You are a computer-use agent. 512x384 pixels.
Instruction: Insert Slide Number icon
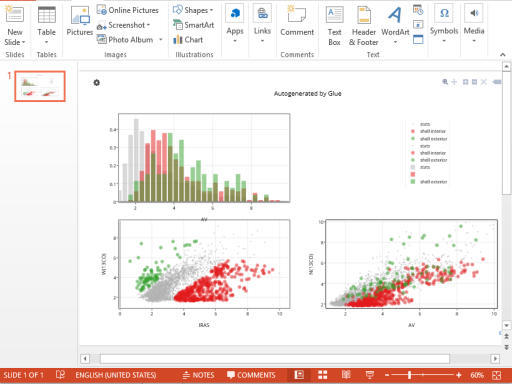[418, 25]
